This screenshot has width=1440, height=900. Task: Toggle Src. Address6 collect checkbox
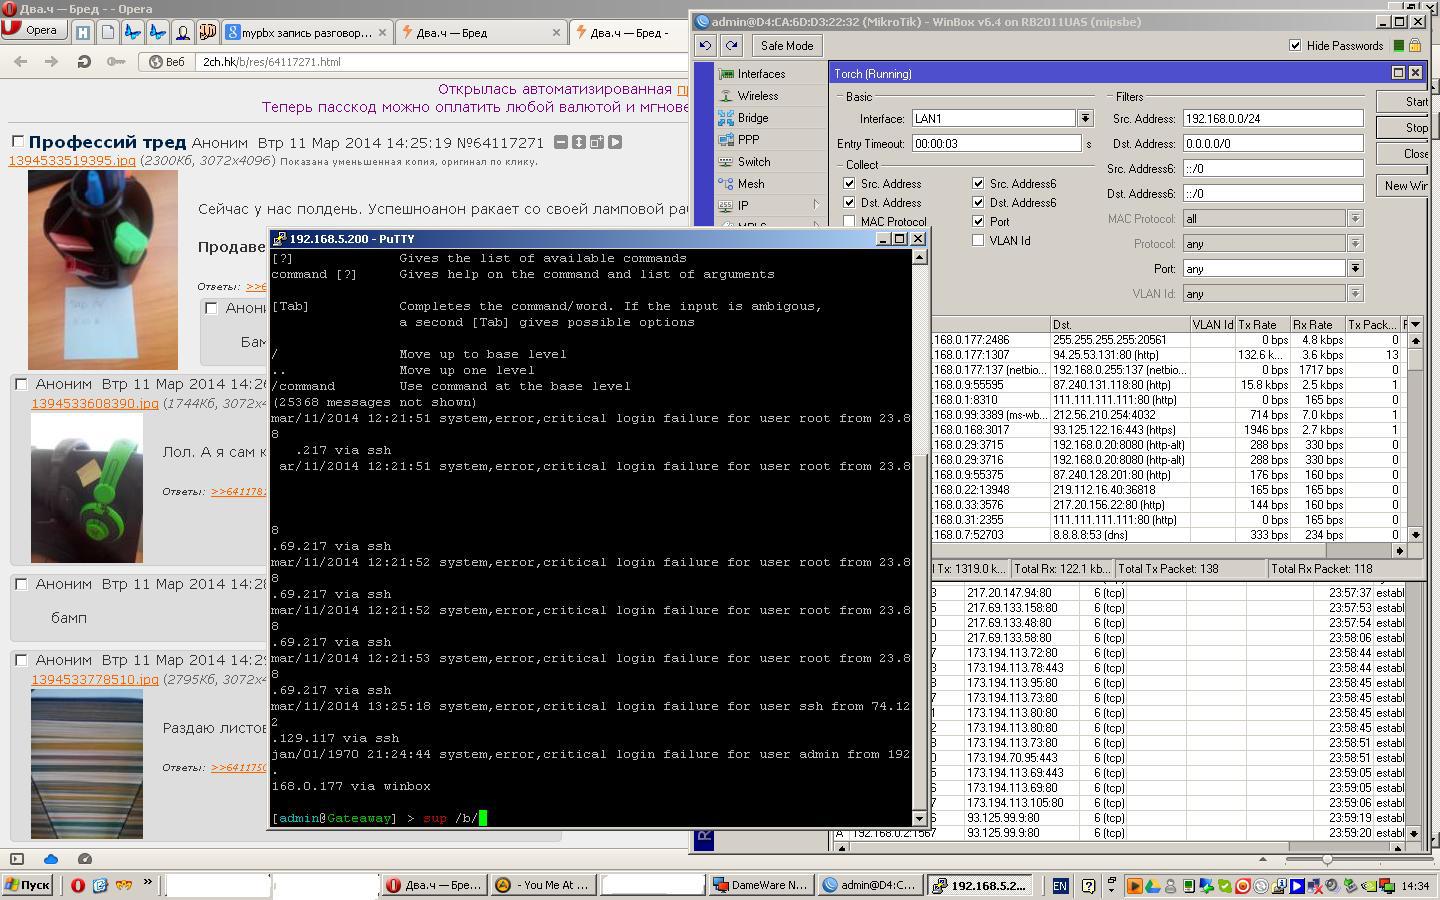(978, 184)
